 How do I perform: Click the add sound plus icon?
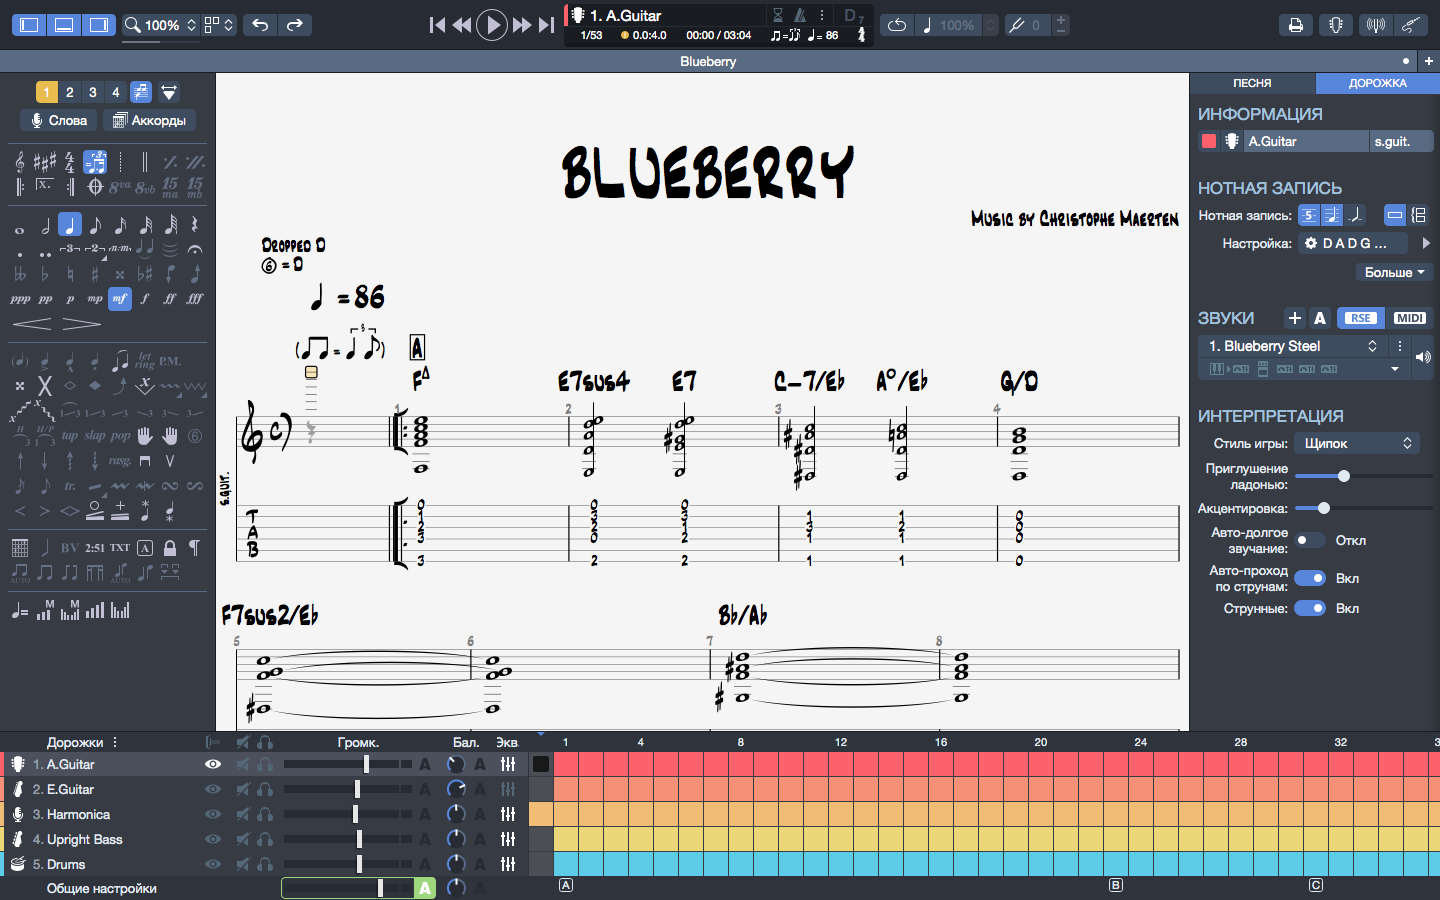tap(1294, 318)
